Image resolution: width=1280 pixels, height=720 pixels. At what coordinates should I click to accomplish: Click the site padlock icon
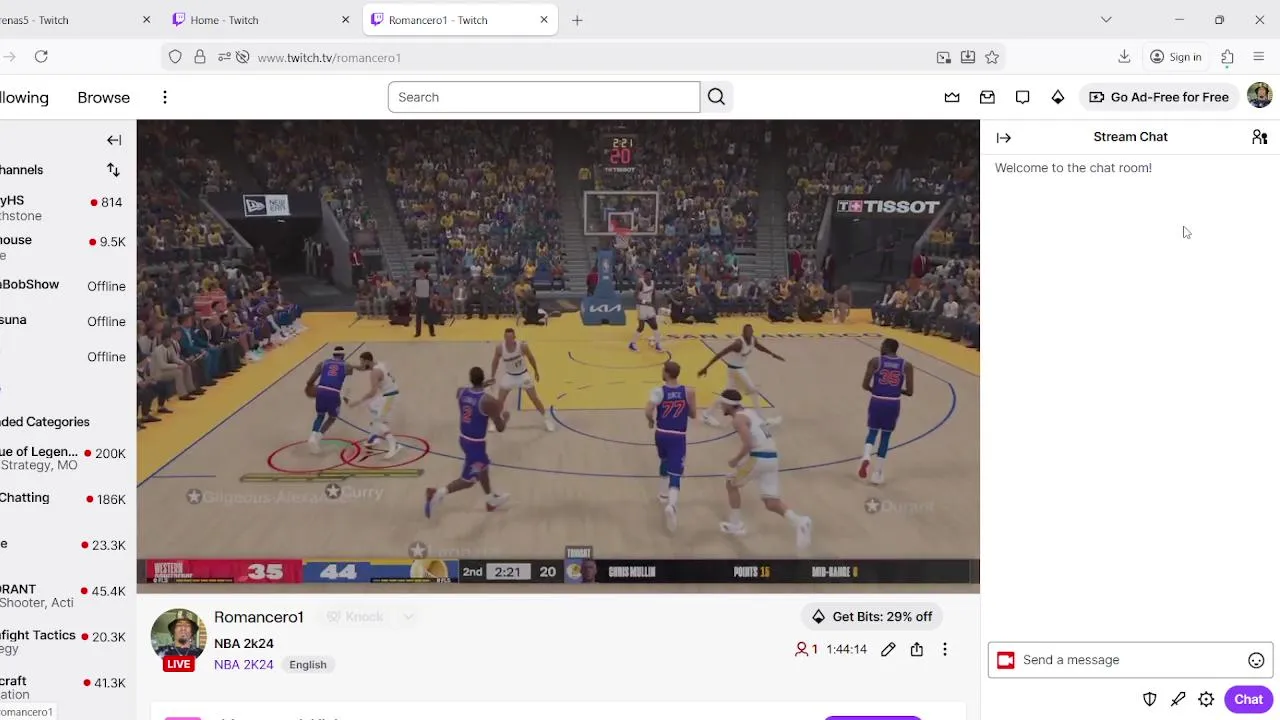[200, 57]
